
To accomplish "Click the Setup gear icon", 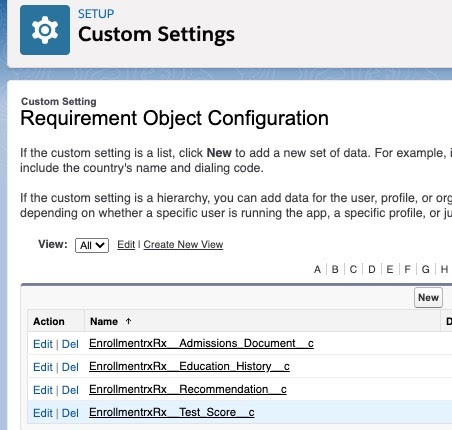I will (45, 30).
